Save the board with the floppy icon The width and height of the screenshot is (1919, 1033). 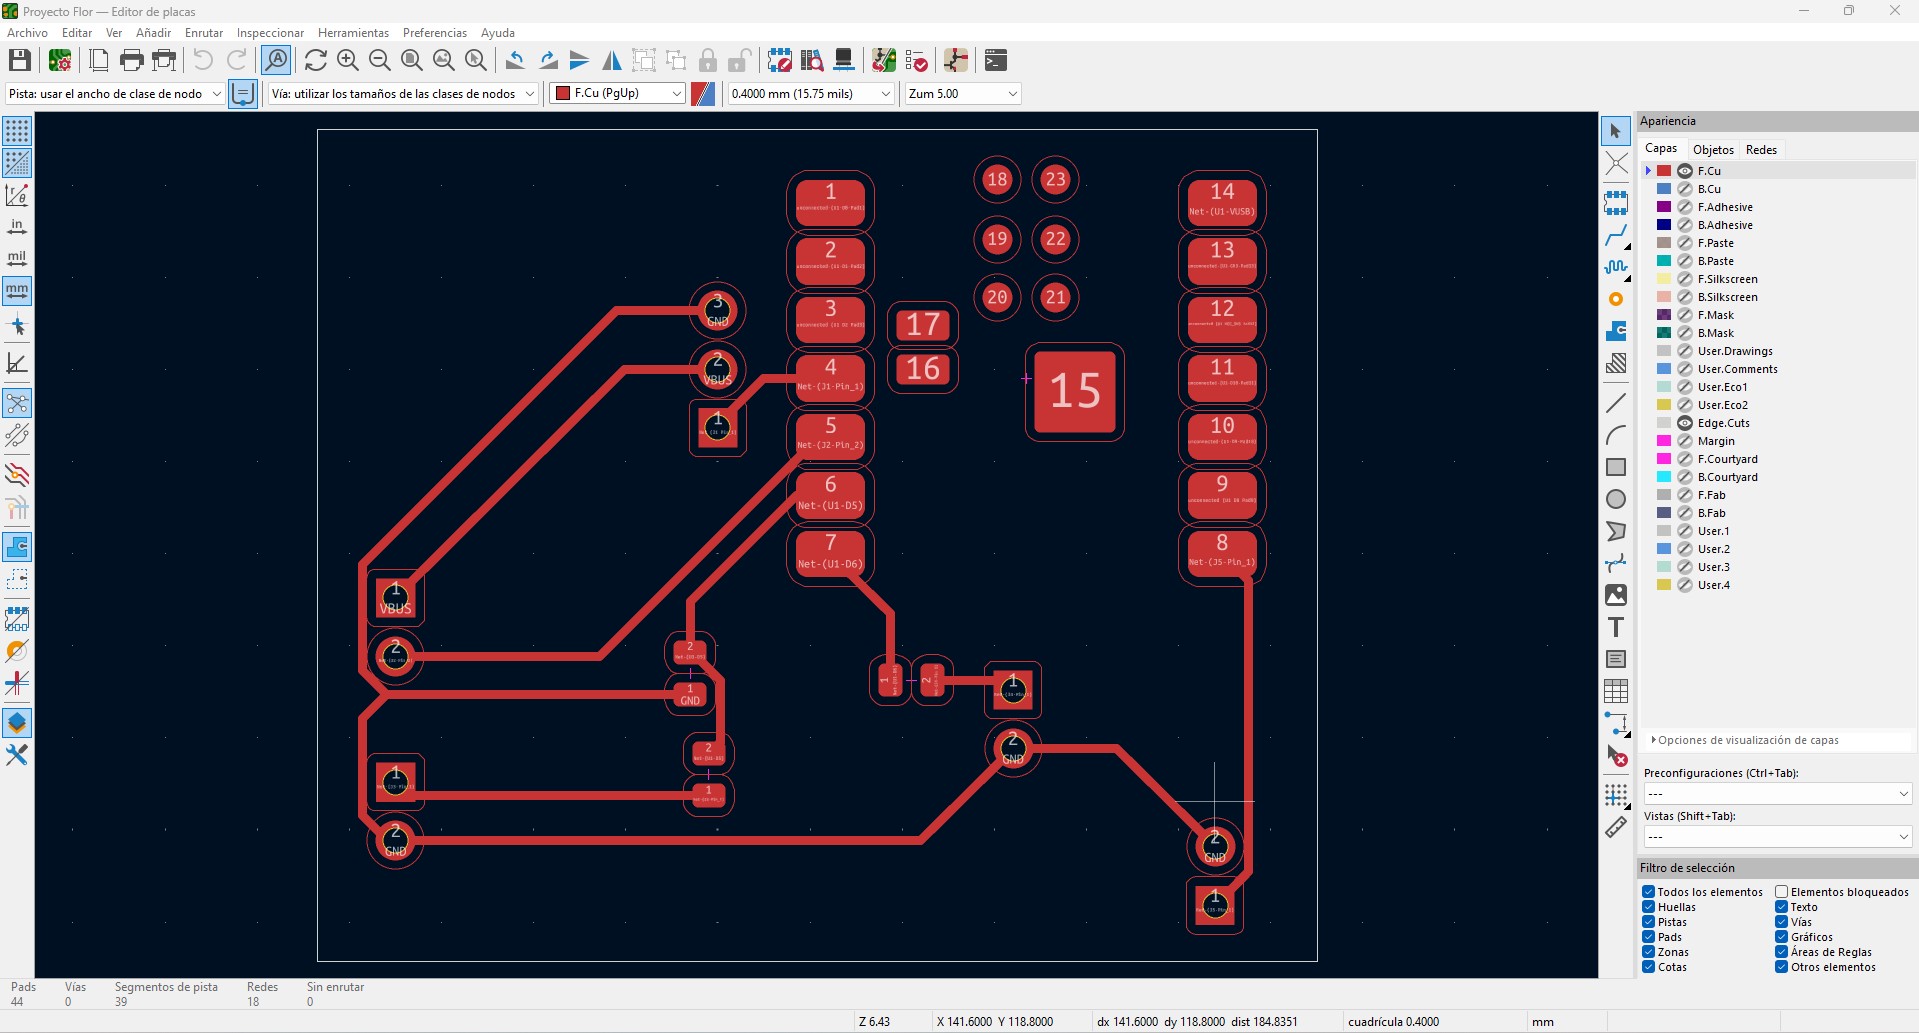pyautogui.click(x=19, y=60)
